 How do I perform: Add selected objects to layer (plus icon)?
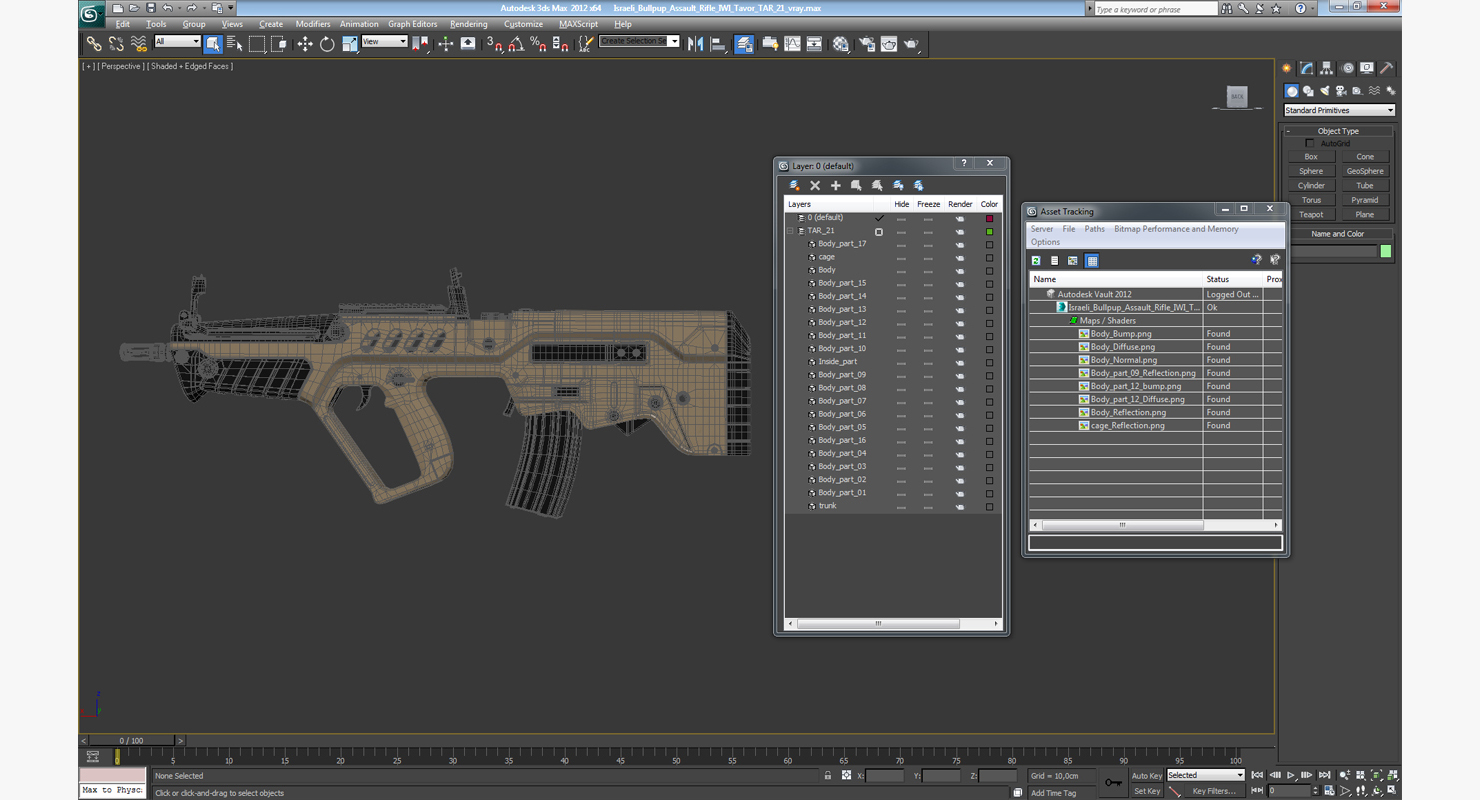pyautogui.click(x=836, y=185)
